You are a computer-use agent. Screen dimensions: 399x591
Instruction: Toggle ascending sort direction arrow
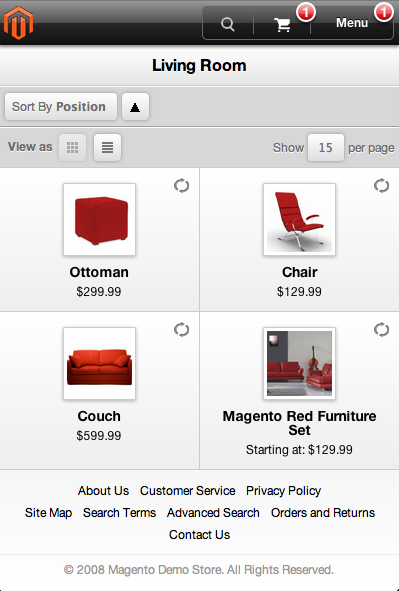click(135, 107)
